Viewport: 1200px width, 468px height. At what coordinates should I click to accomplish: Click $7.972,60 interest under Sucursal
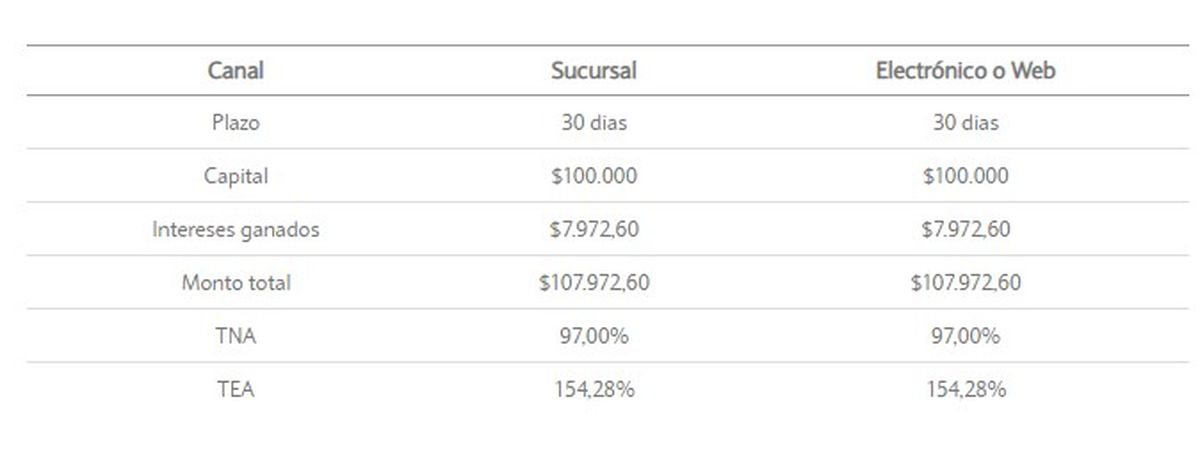594,229
